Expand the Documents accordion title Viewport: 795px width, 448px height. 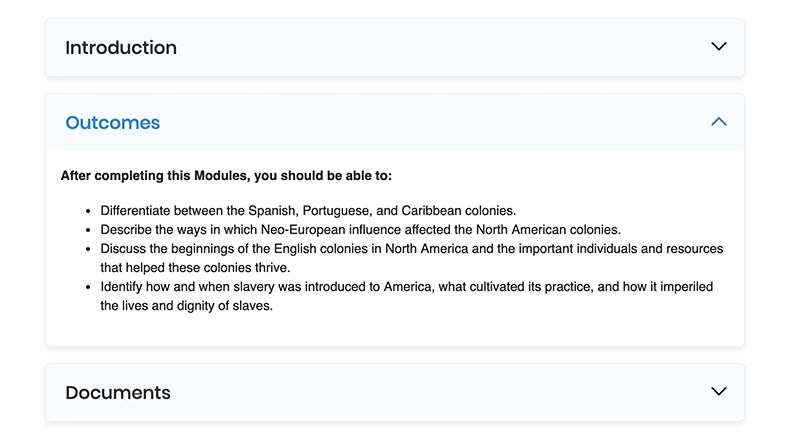point(117,392)
